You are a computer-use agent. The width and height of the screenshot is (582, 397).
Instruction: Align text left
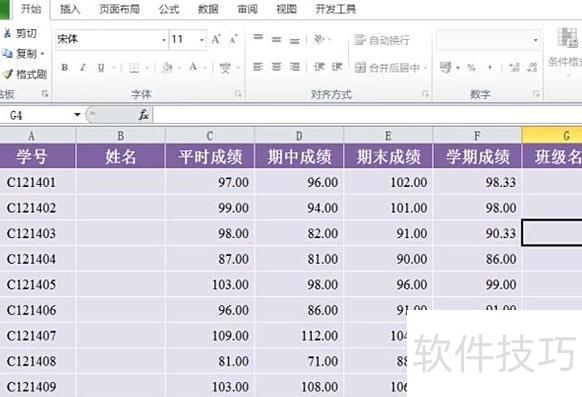point(258,67)
